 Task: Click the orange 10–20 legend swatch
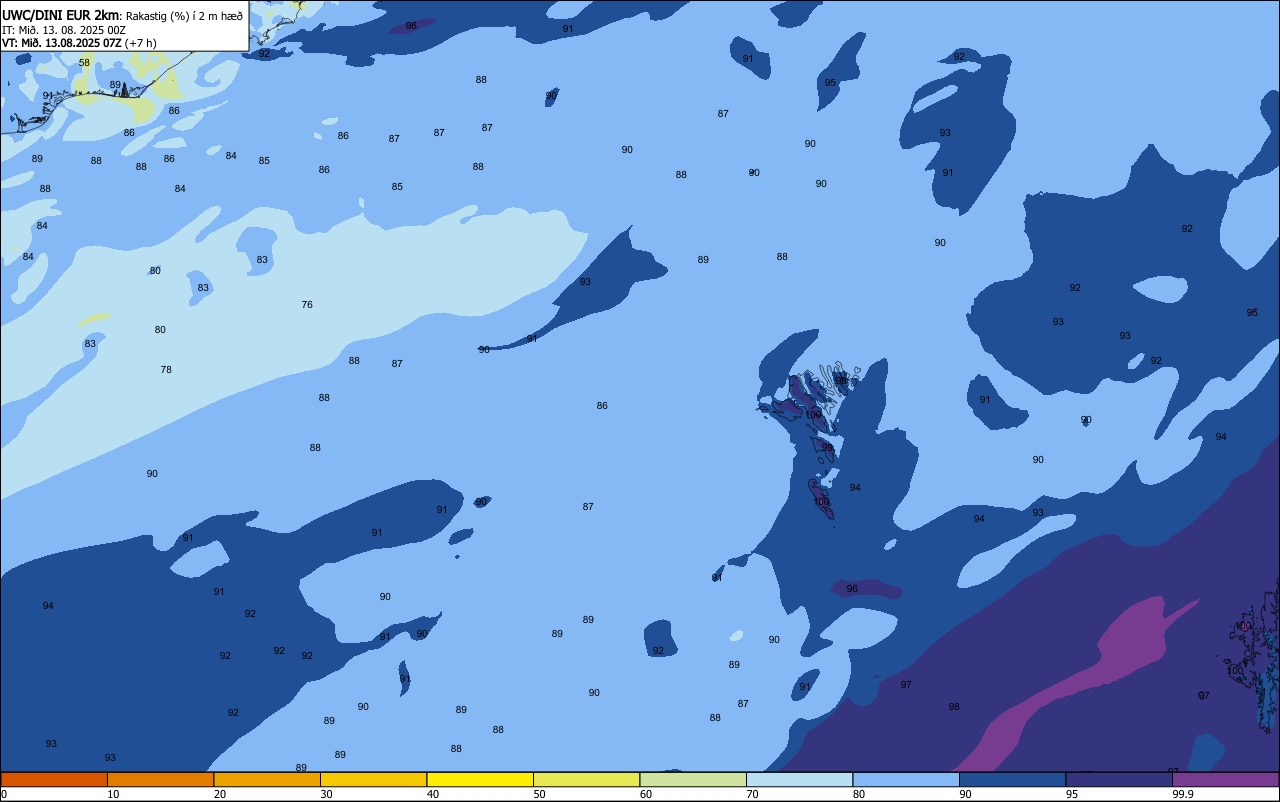[x=160, y=779]
